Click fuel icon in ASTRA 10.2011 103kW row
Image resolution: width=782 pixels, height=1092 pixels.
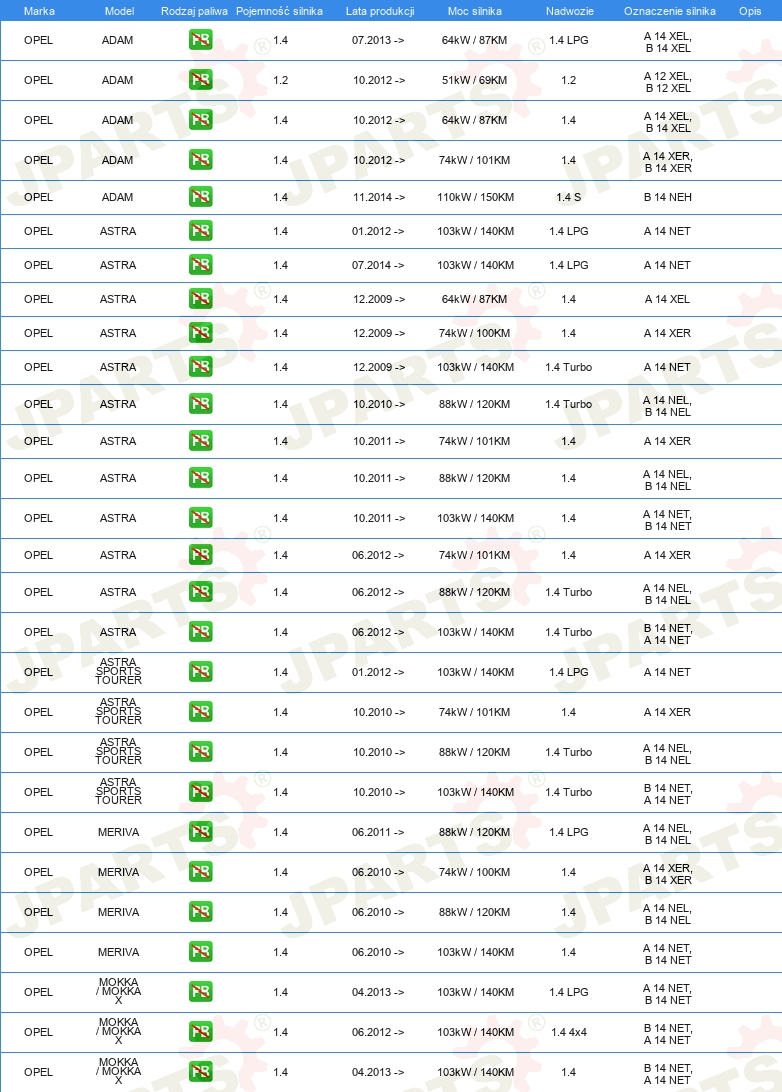[x=201, y=518]
